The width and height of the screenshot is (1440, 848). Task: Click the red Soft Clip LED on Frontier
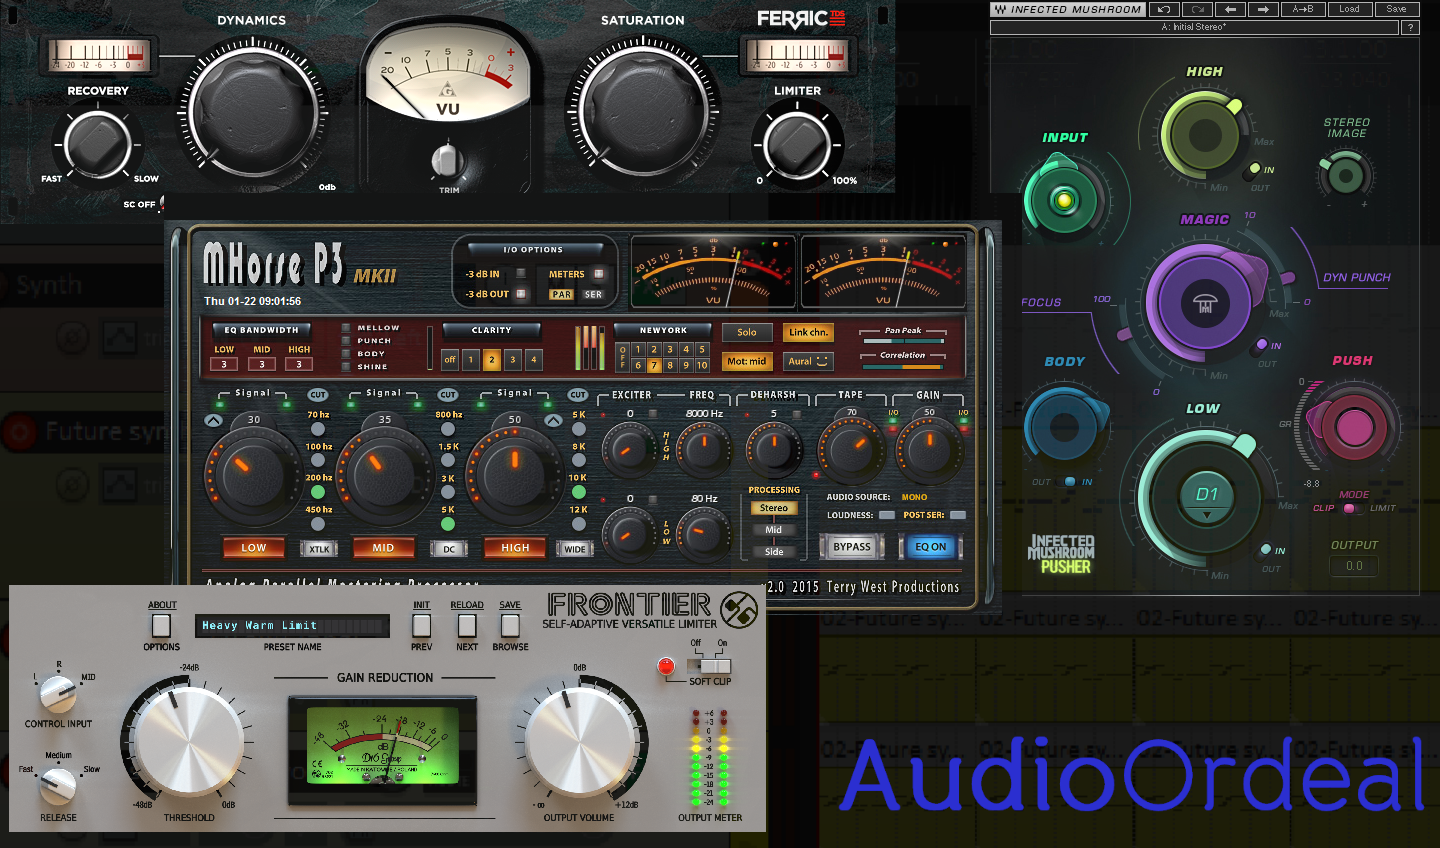[x=666, y=667]
